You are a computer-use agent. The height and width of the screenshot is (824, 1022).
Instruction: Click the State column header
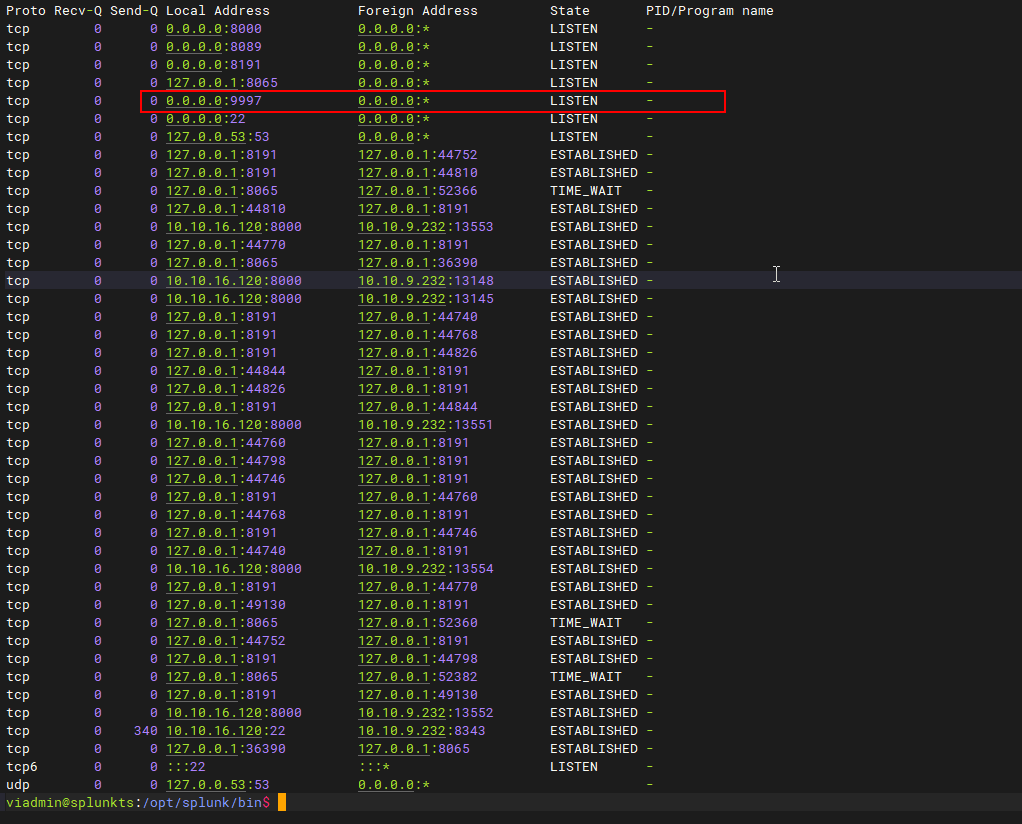[x=570, y=11]
